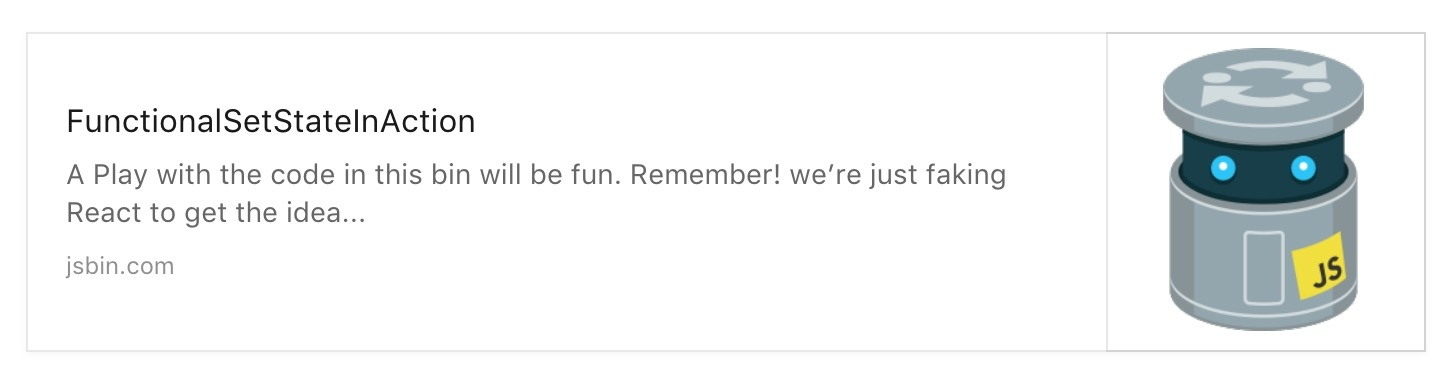Click the robot's right blue eye

[x=1303, y=168]
